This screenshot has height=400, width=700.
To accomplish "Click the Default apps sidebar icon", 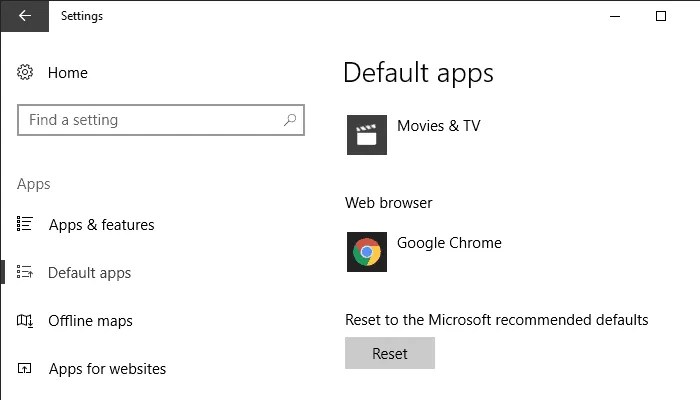I will [x=25, y=272].
